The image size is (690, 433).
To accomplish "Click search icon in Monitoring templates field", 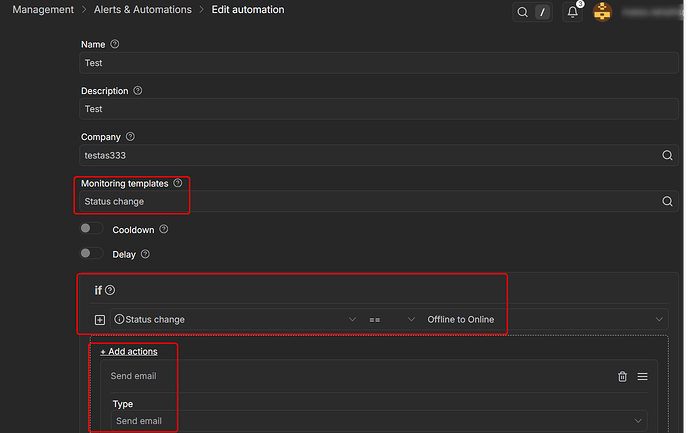I will 667,201.
